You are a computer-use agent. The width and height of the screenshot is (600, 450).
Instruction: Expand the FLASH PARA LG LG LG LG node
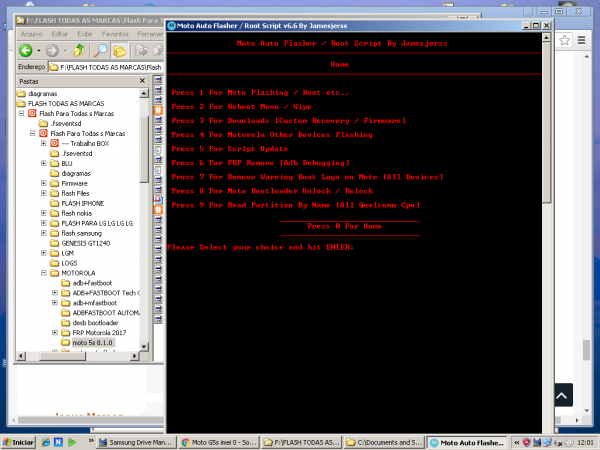[x=44, y=223]
